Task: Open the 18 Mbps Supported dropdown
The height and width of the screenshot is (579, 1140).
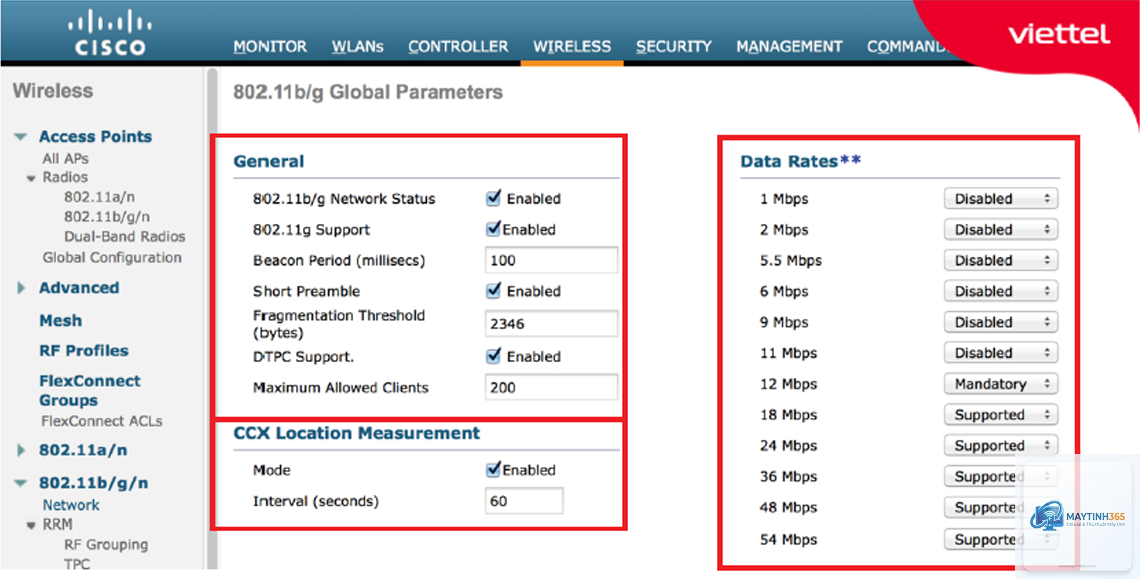Action: pos(1000,415)
